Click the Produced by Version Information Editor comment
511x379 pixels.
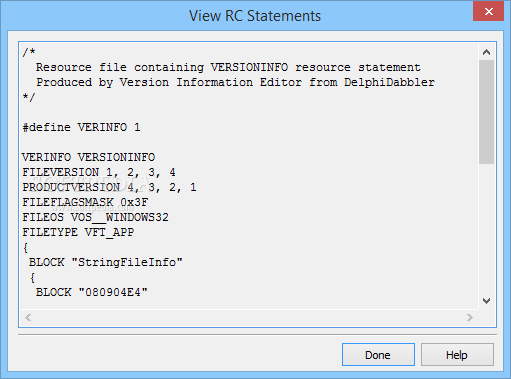236,82
